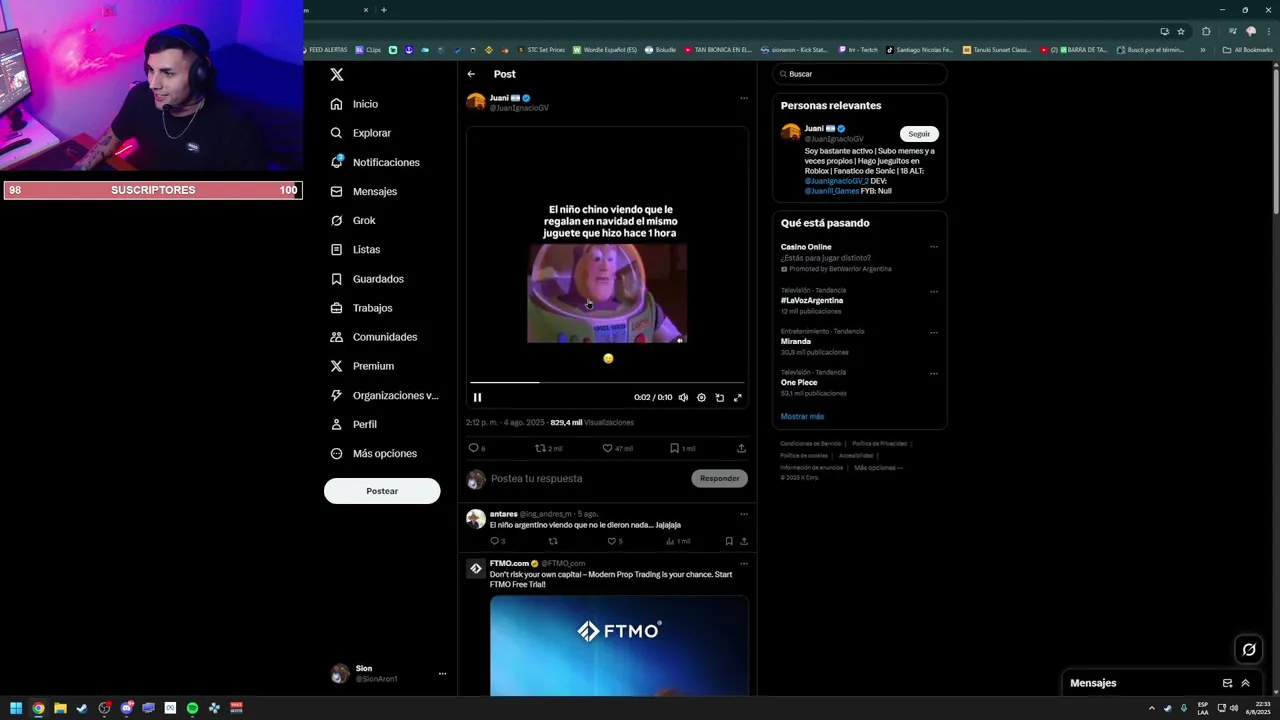Open Steam from the taskbar
1280x720 pixels.
click(x=82, y=708)
